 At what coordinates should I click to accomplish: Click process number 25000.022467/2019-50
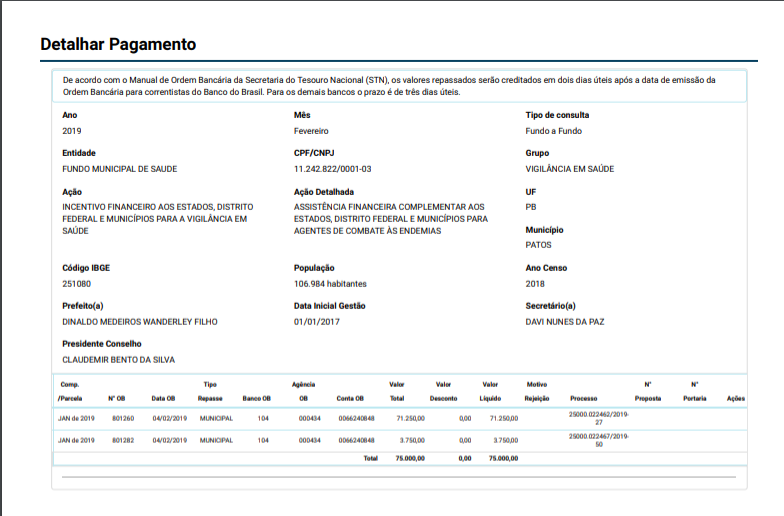(599, 440)
